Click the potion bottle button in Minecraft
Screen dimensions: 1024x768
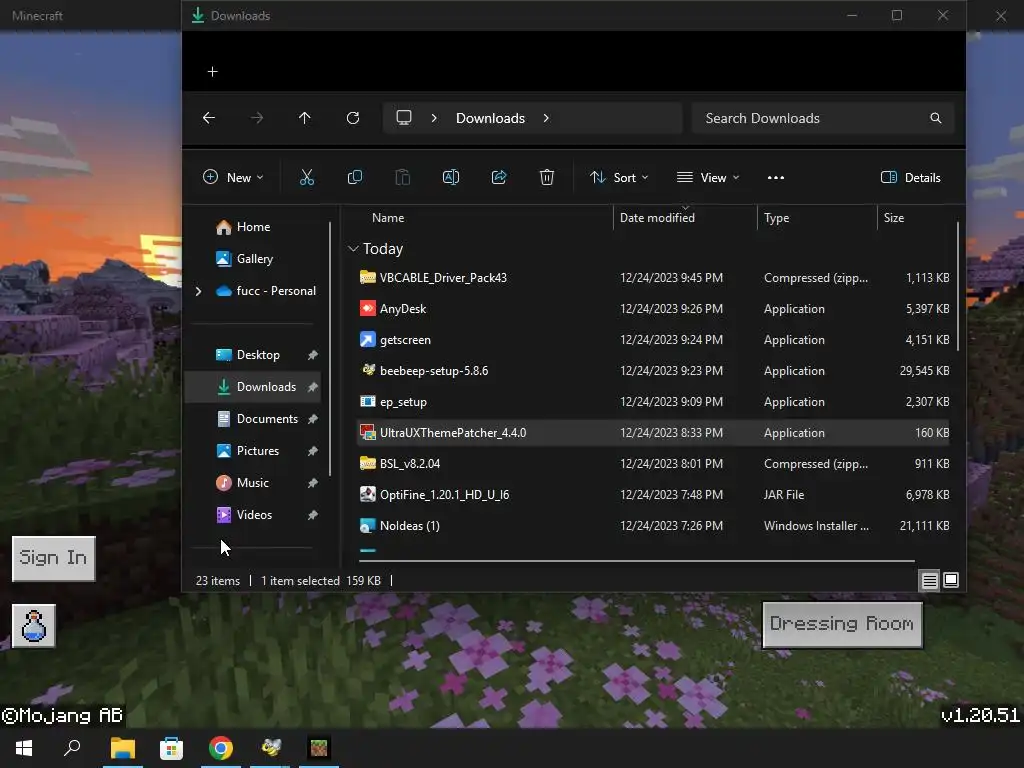point(34,626)
